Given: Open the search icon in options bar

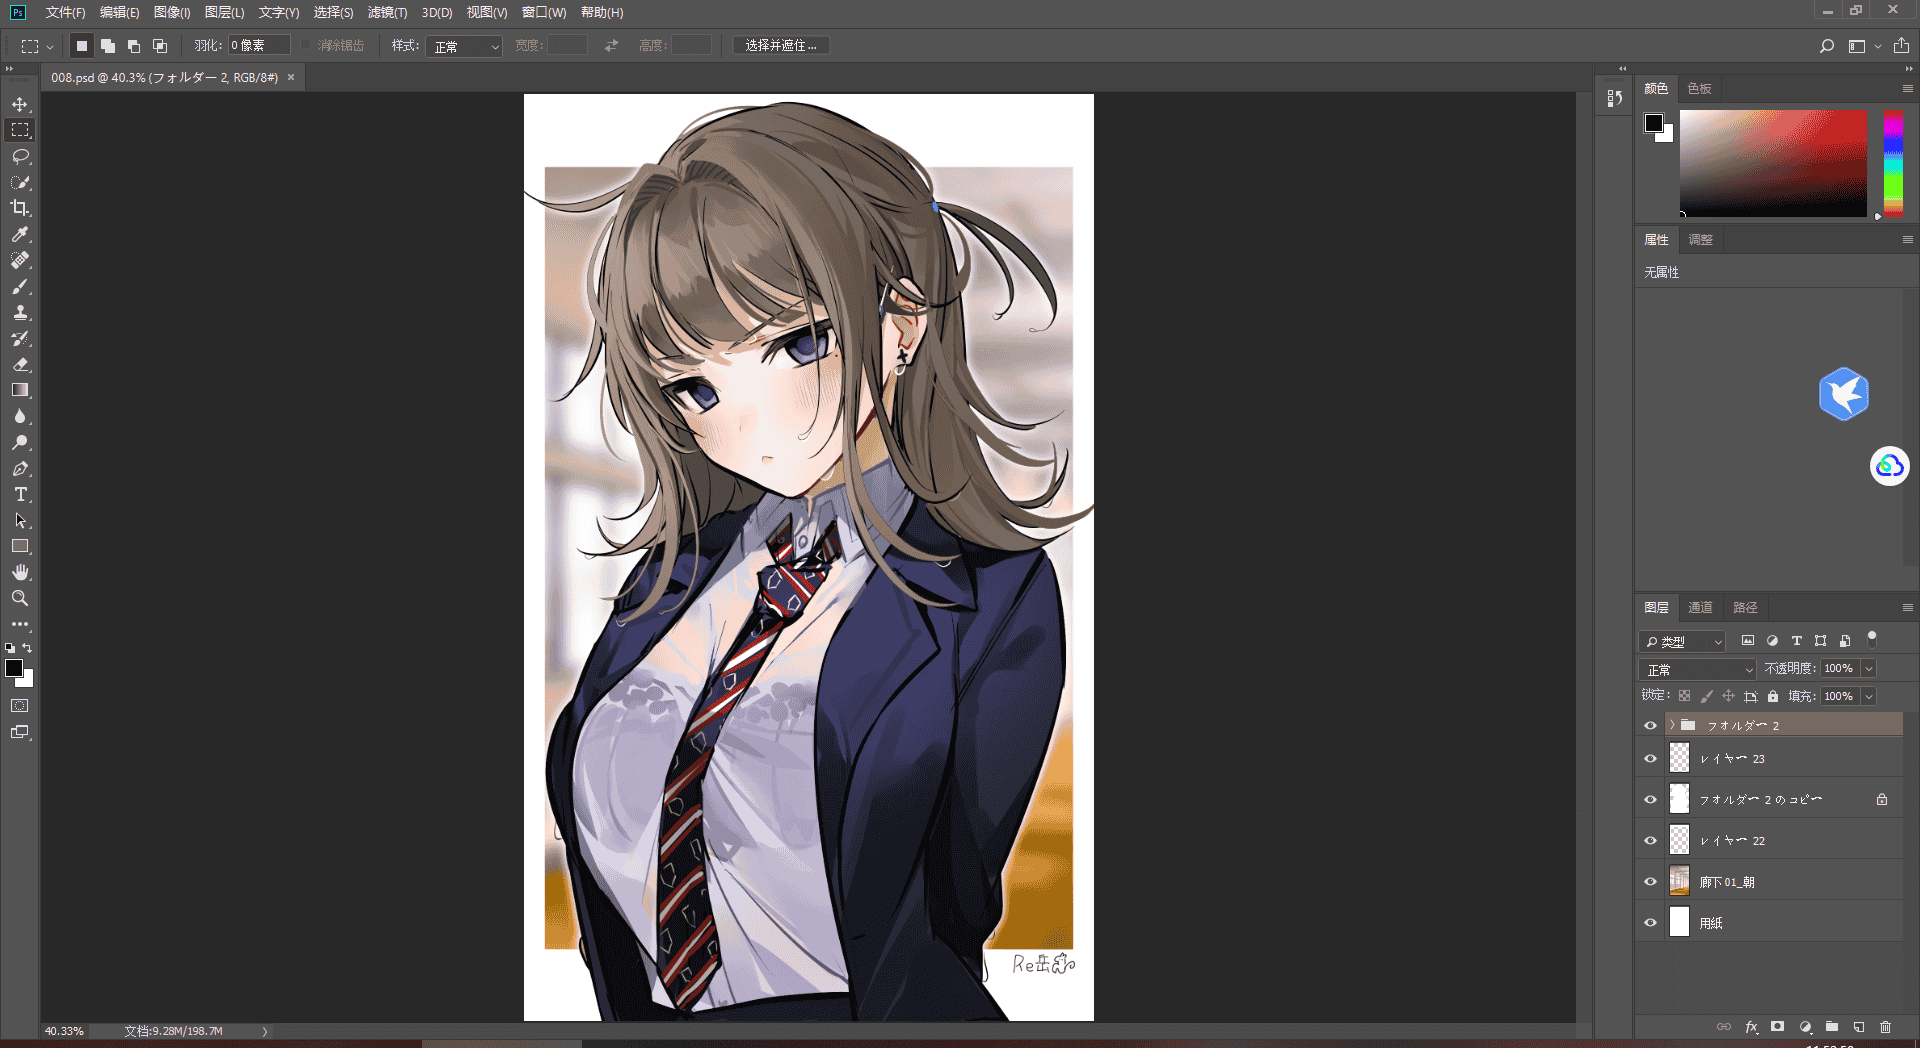Looking at the screenshot, I should [1827, 46].
